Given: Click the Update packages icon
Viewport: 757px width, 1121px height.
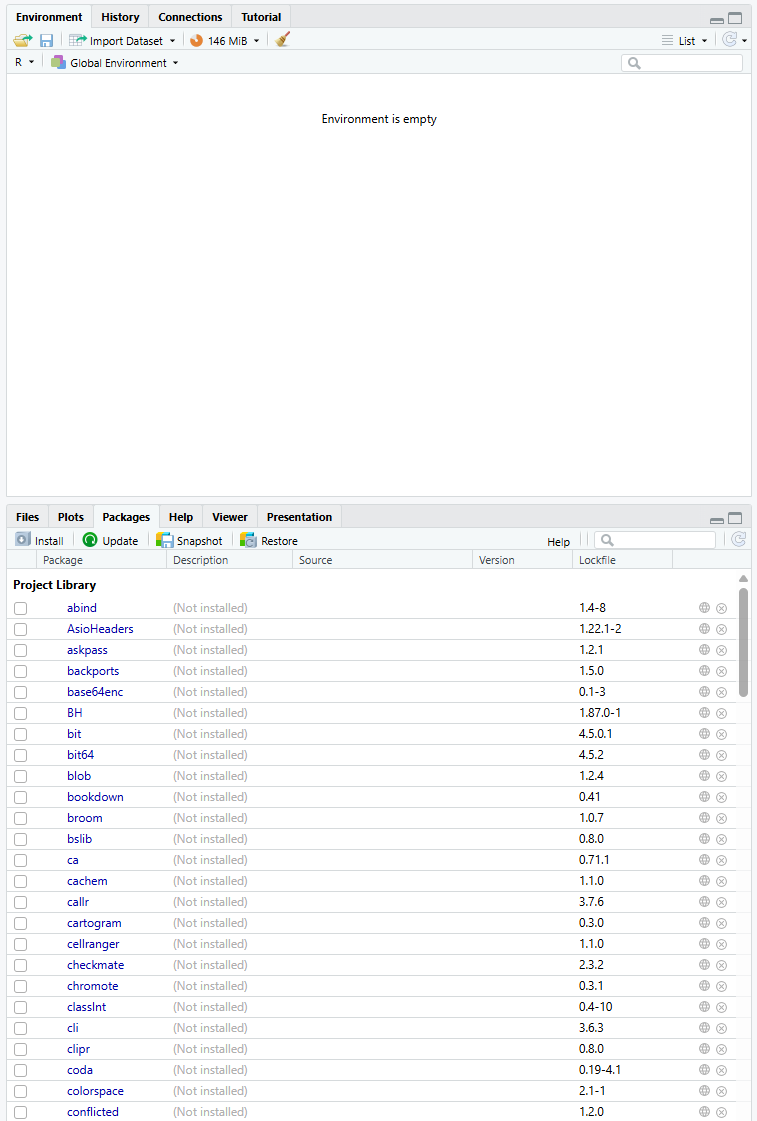Looking at the screenshot, I should (x=91, y=540).
